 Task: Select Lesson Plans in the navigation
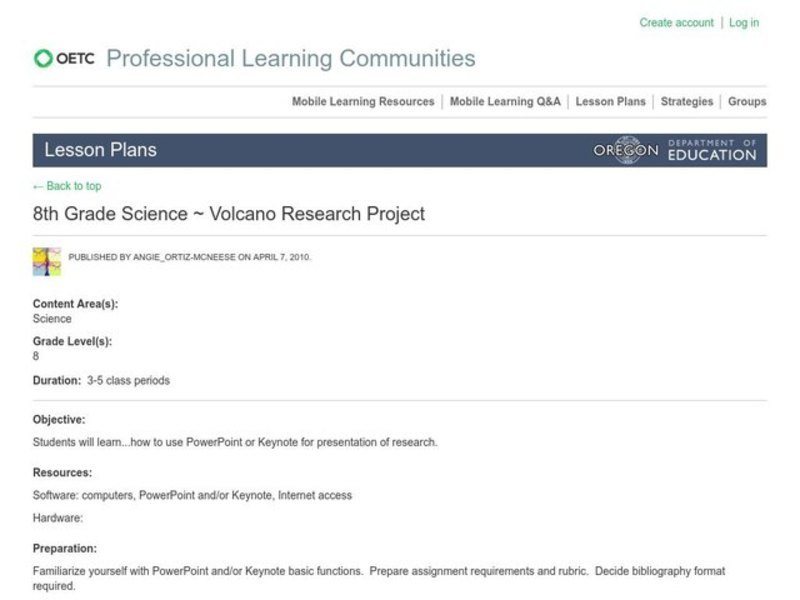(611, 101)
